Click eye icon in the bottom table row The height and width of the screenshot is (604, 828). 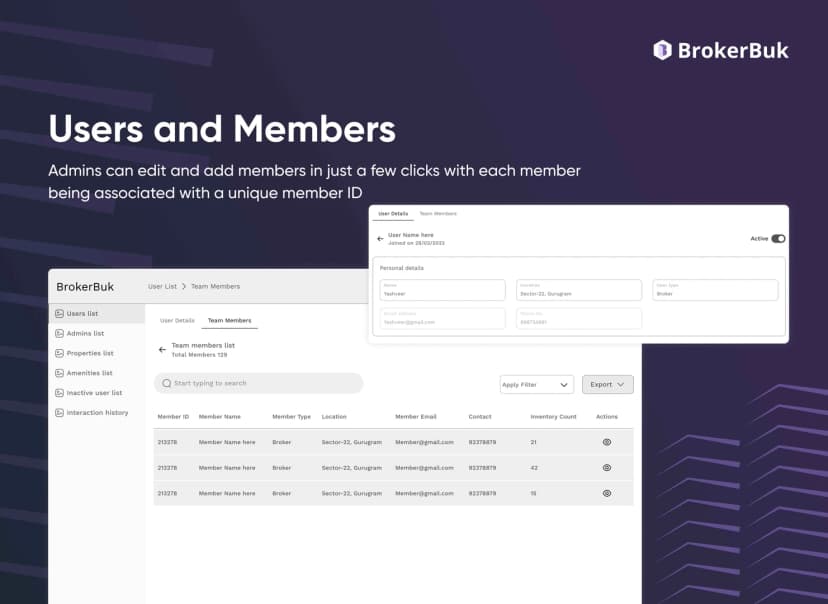pos(607,493)
